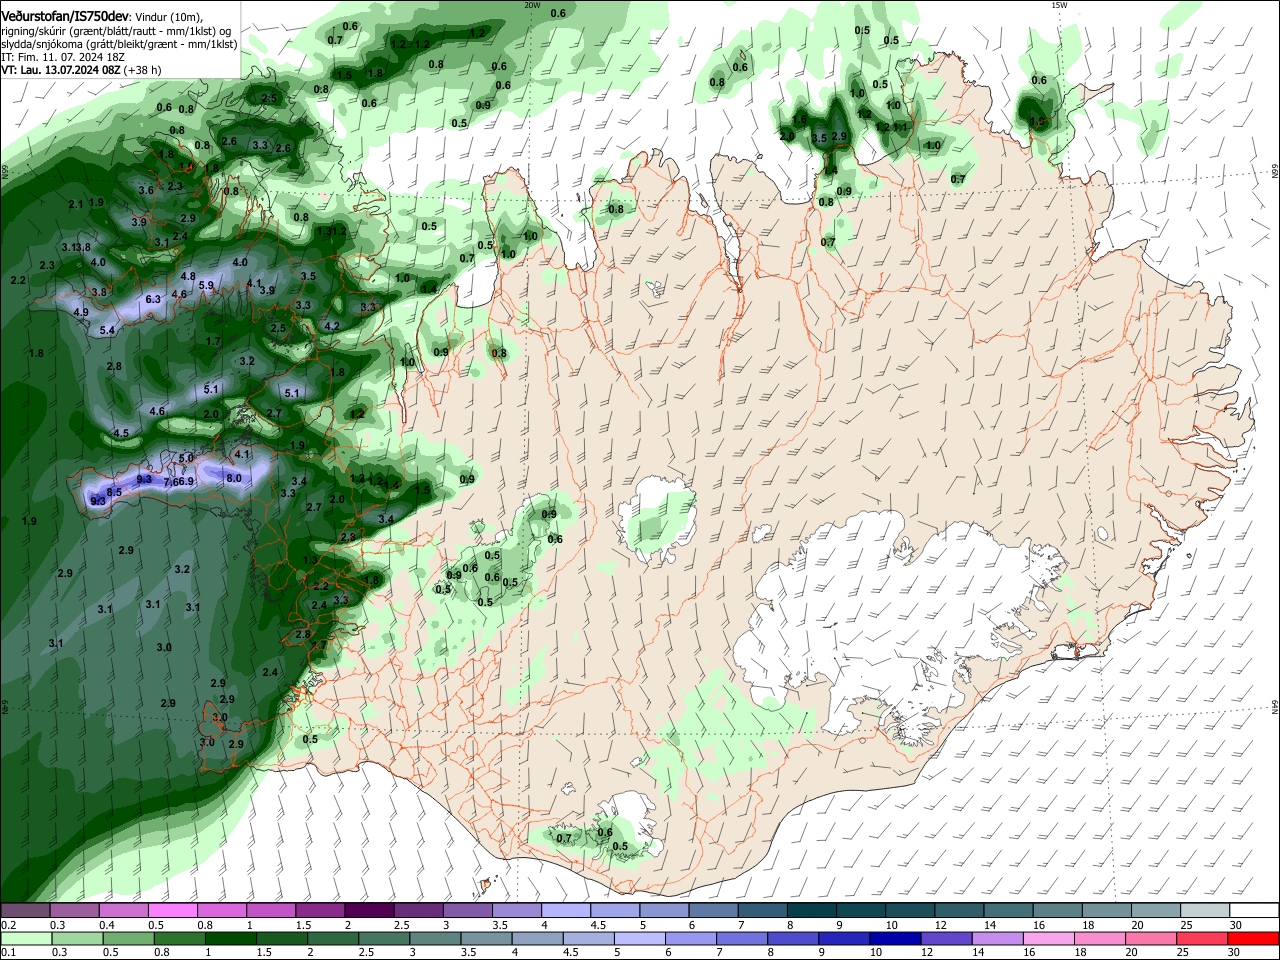1280x960 pixels.
Task: Select the 3.6 precipitation value on the map
Action: (x=145, y=190)
